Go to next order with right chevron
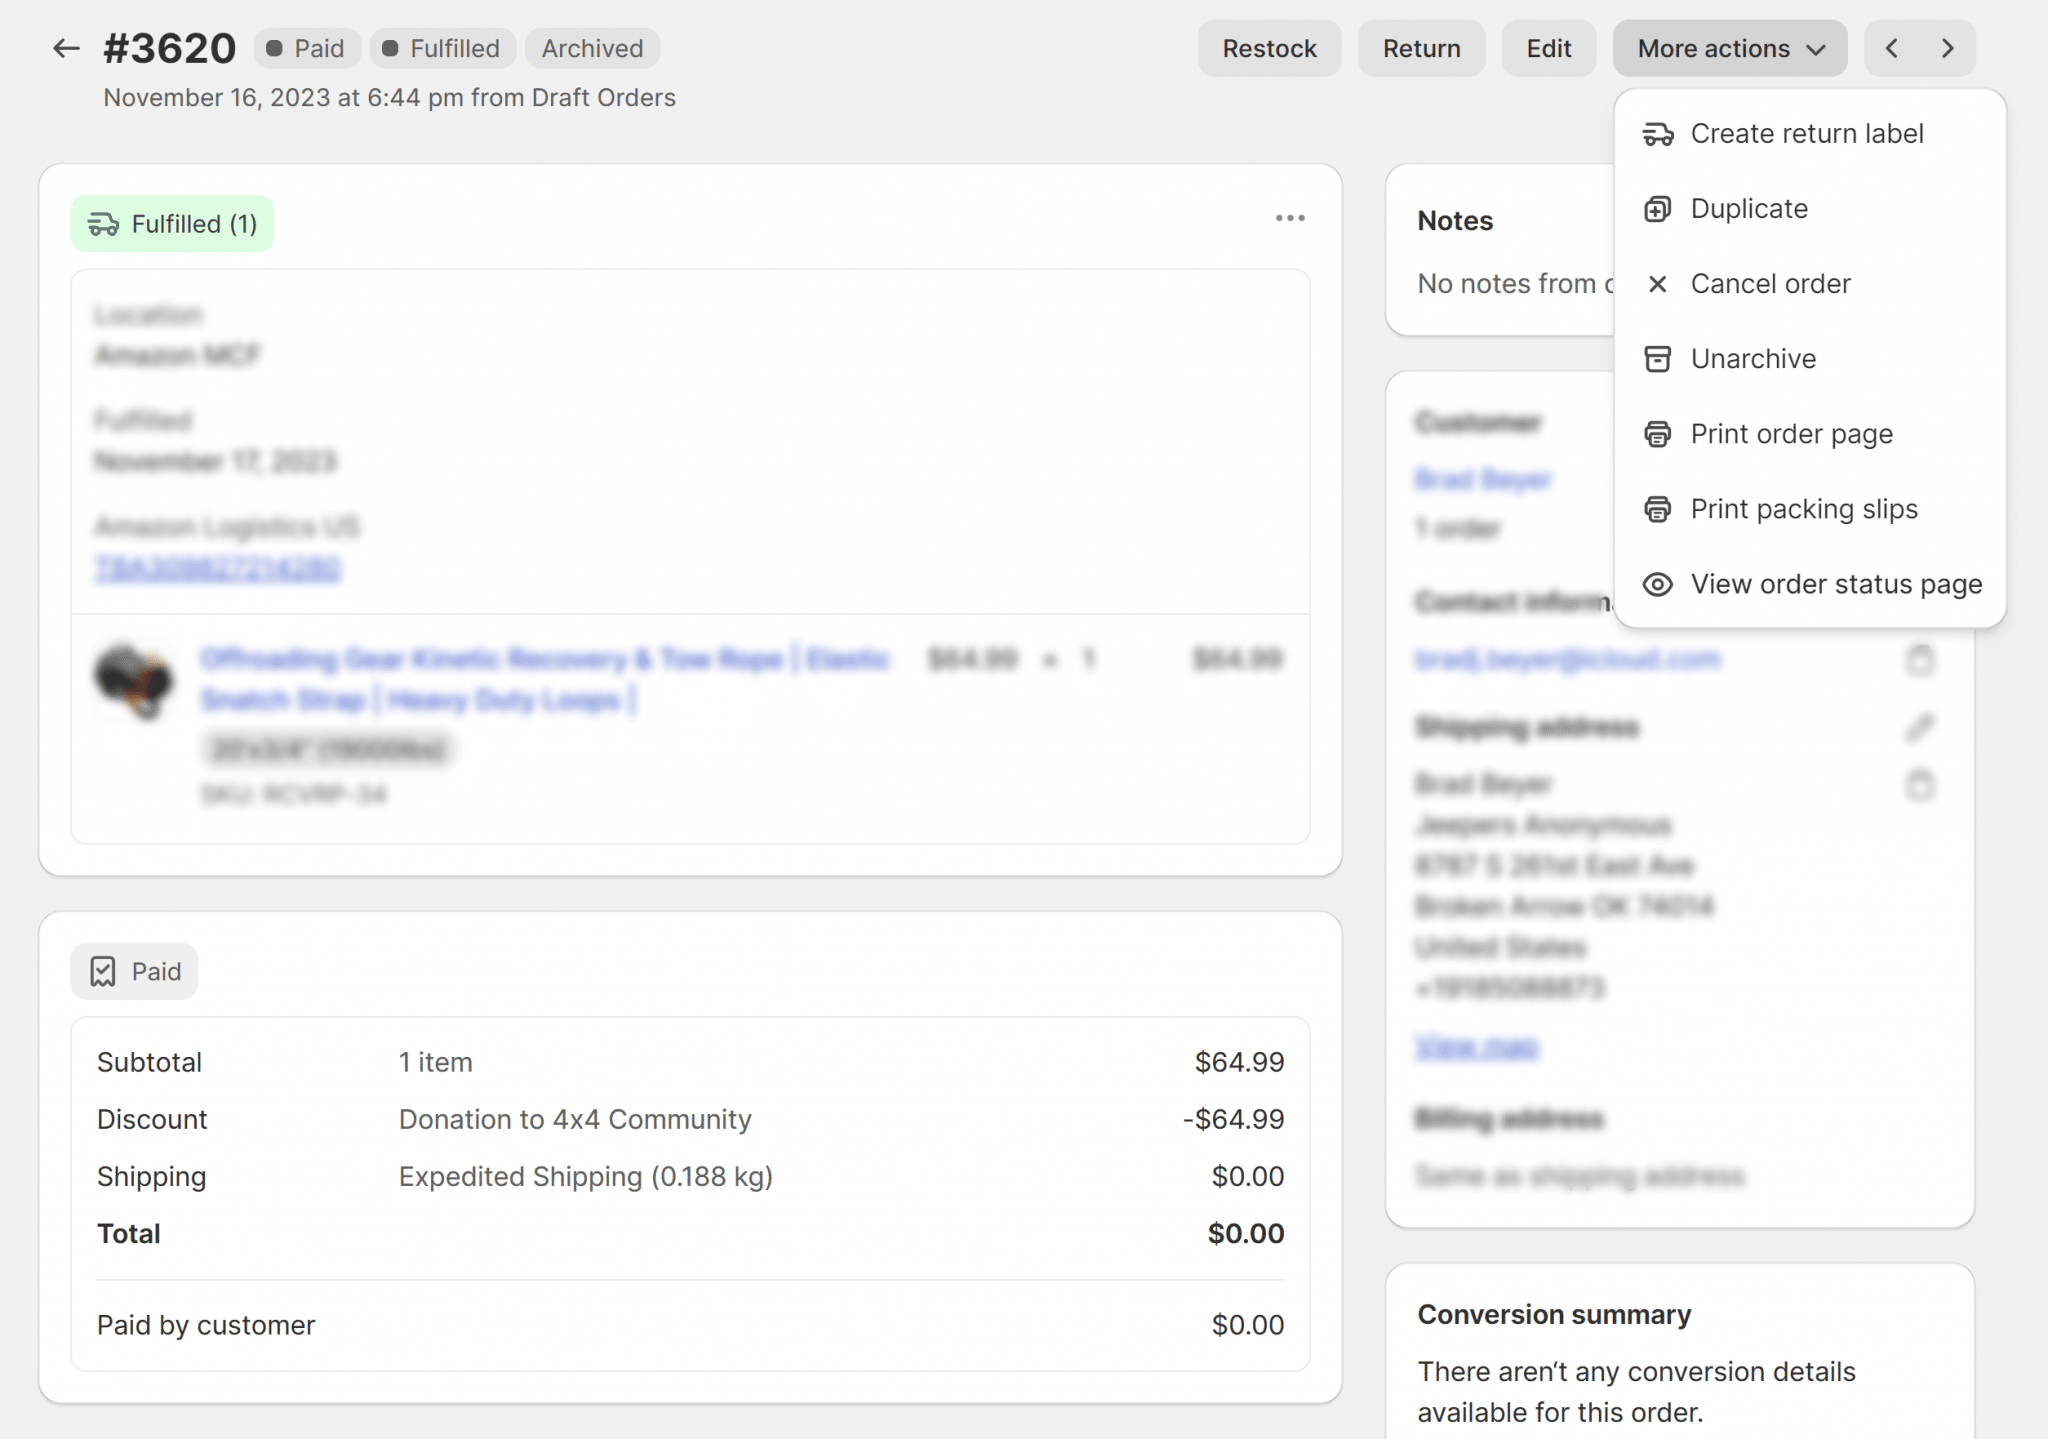 [x=1947, y=48]
